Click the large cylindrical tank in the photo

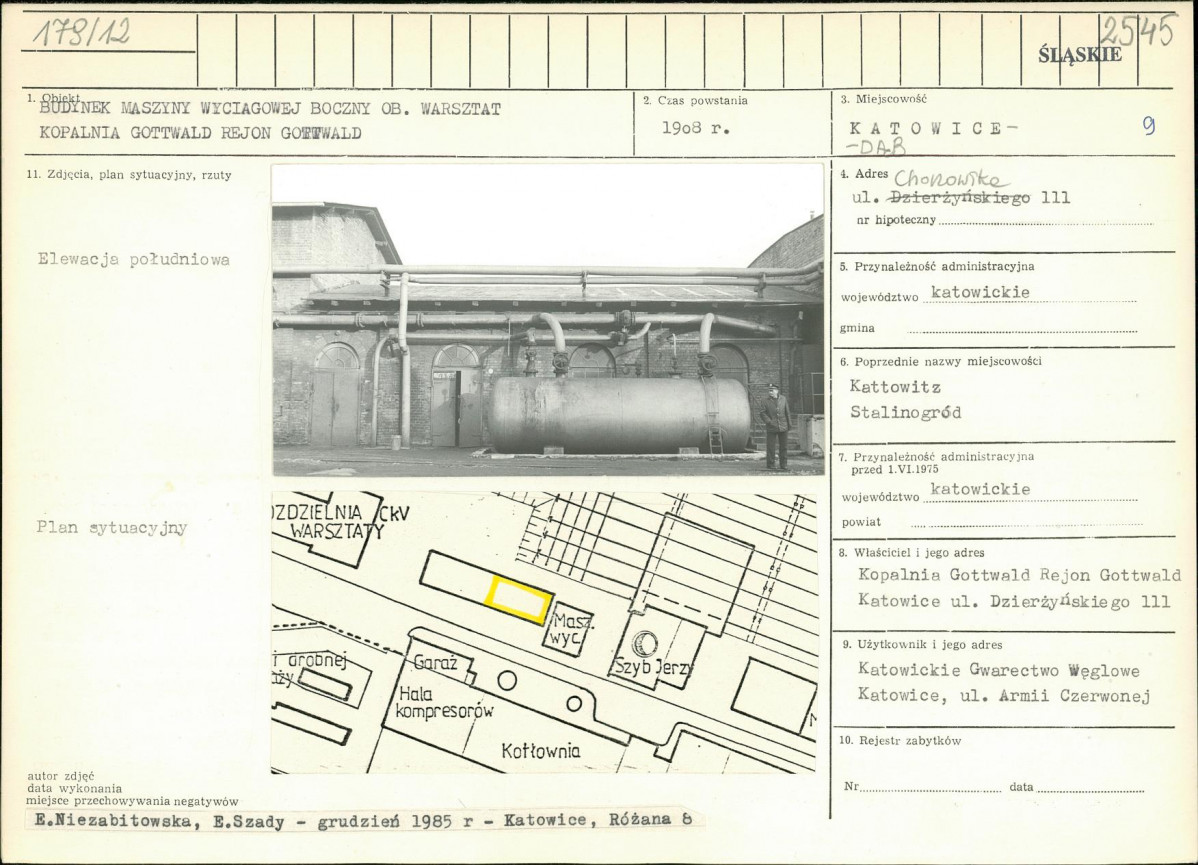[620, 414]
